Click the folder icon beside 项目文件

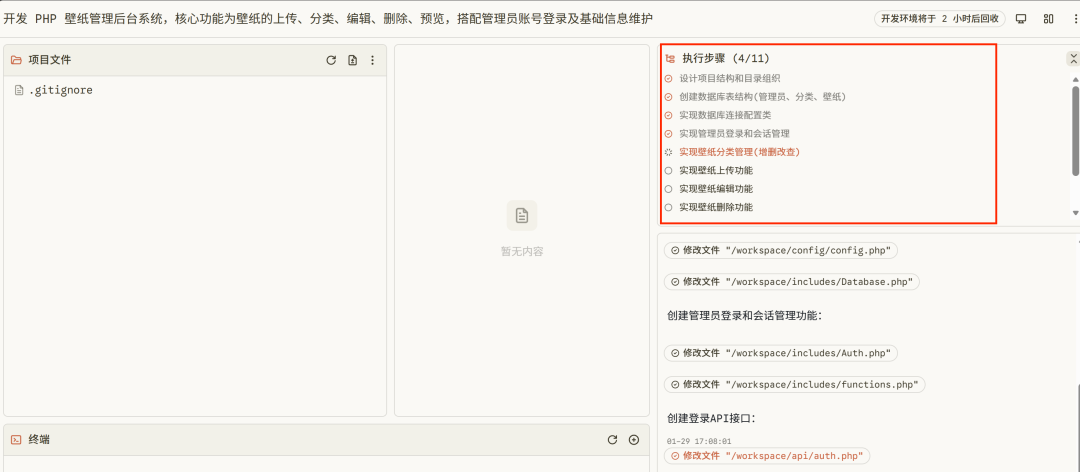[x=16, y=60]
